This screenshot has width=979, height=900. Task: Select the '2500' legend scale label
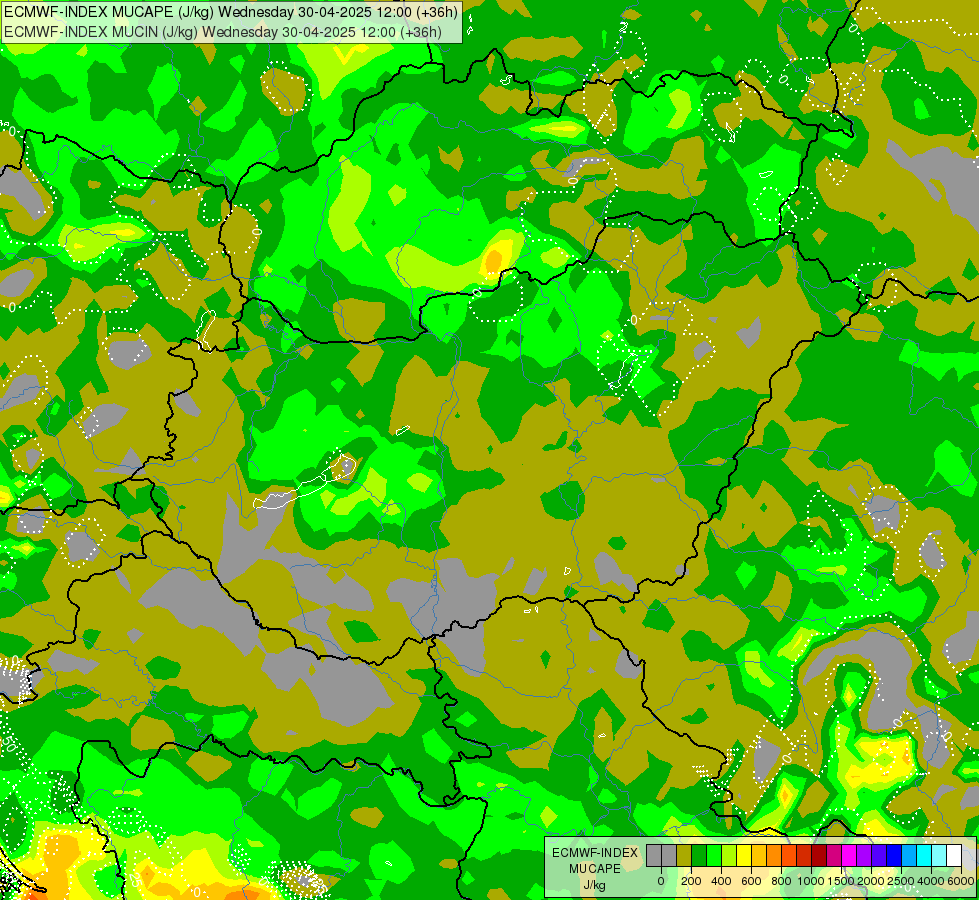tap(900, 881)
